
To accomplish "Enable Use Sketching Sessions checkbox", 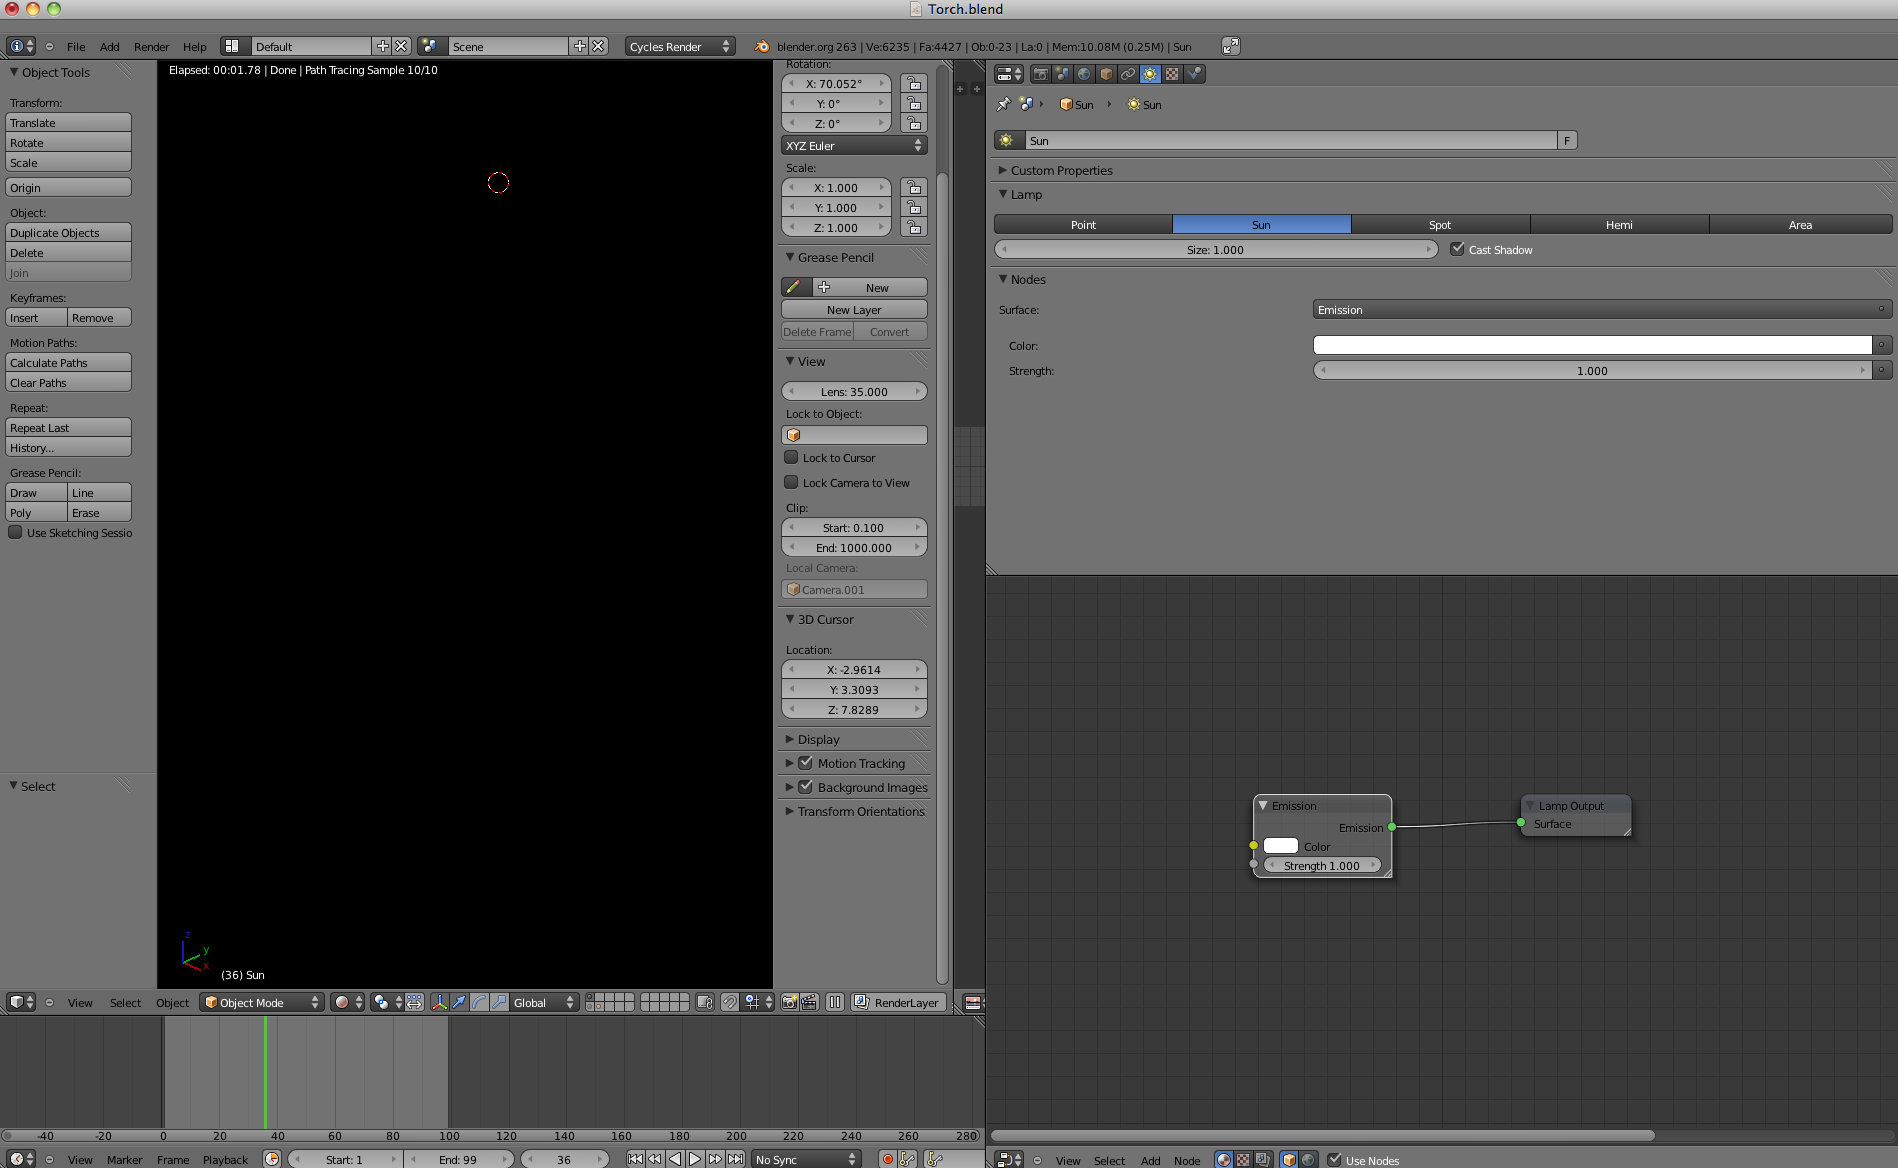I will (15, 532).
